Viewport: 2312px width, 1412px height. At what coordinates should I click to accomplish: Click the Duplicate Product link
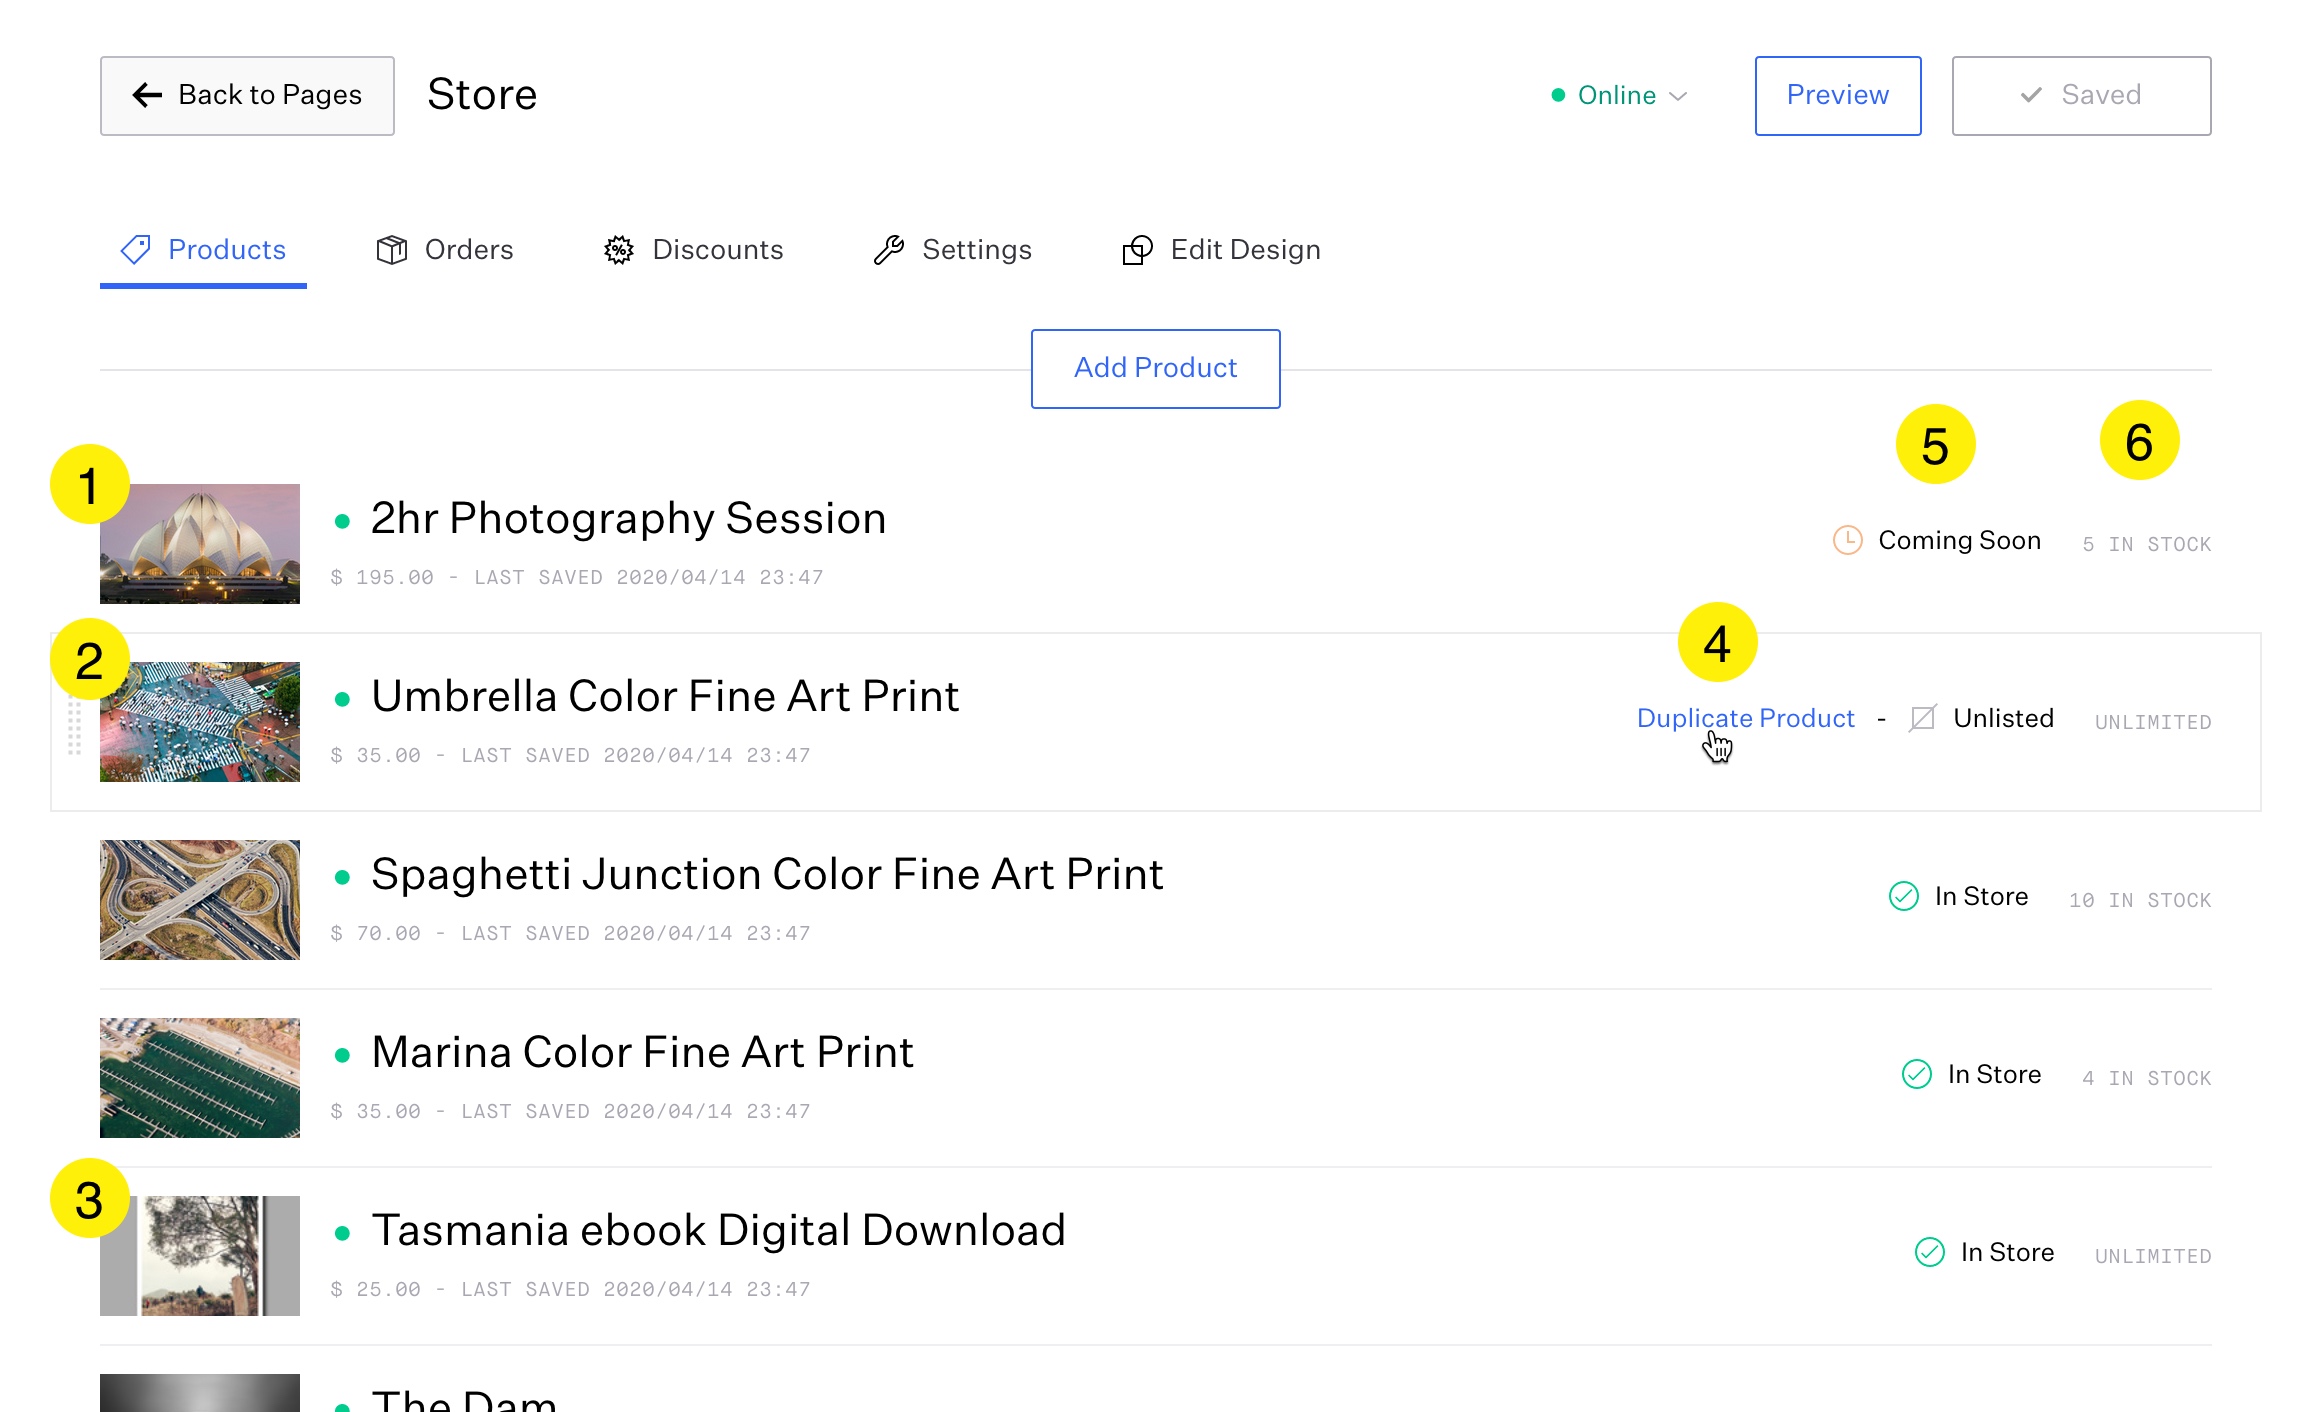1745,719
